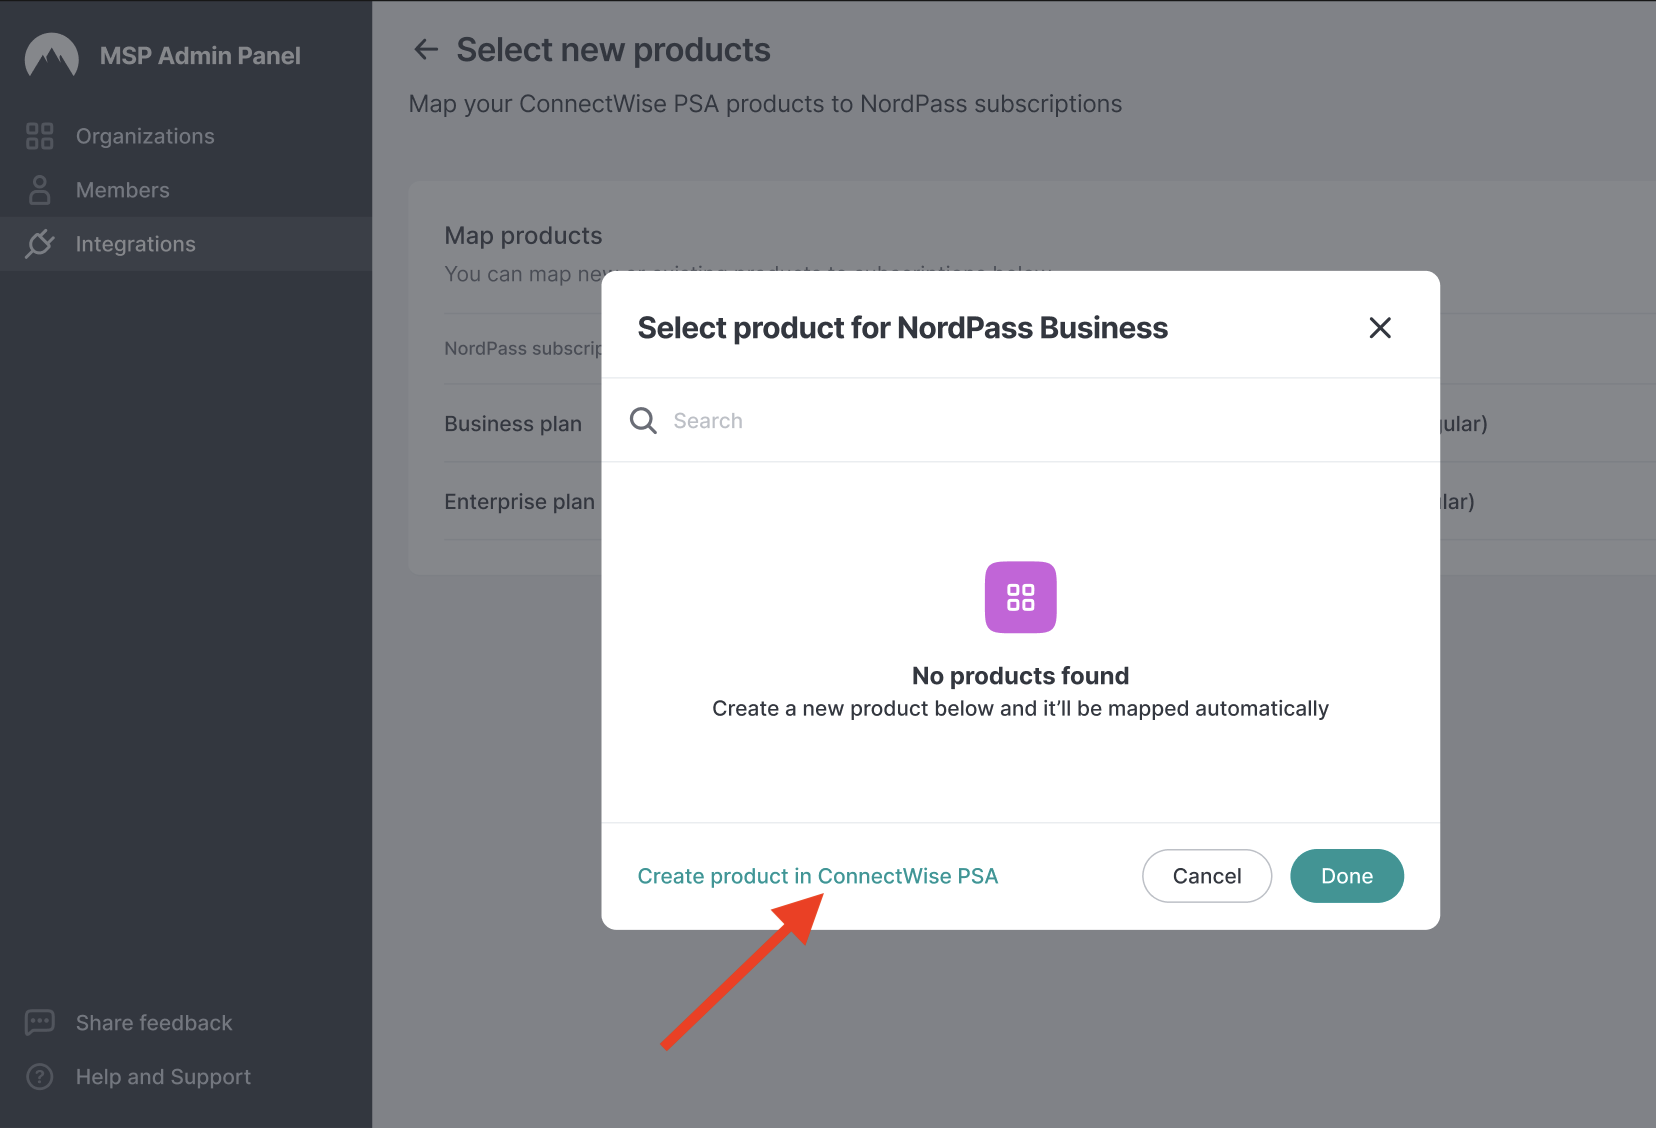Click the search magnifier icon
The image size is (1656, 1128).
643,420
